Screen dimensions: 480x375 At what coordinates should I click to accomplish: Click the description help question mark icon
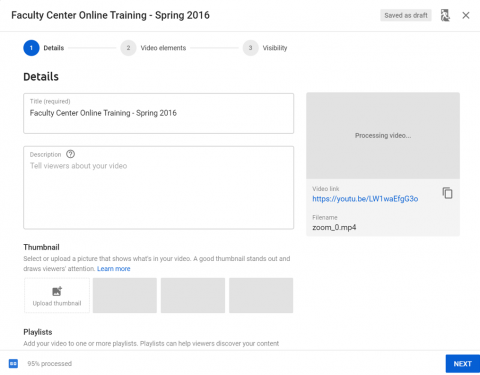pos(70,154)
